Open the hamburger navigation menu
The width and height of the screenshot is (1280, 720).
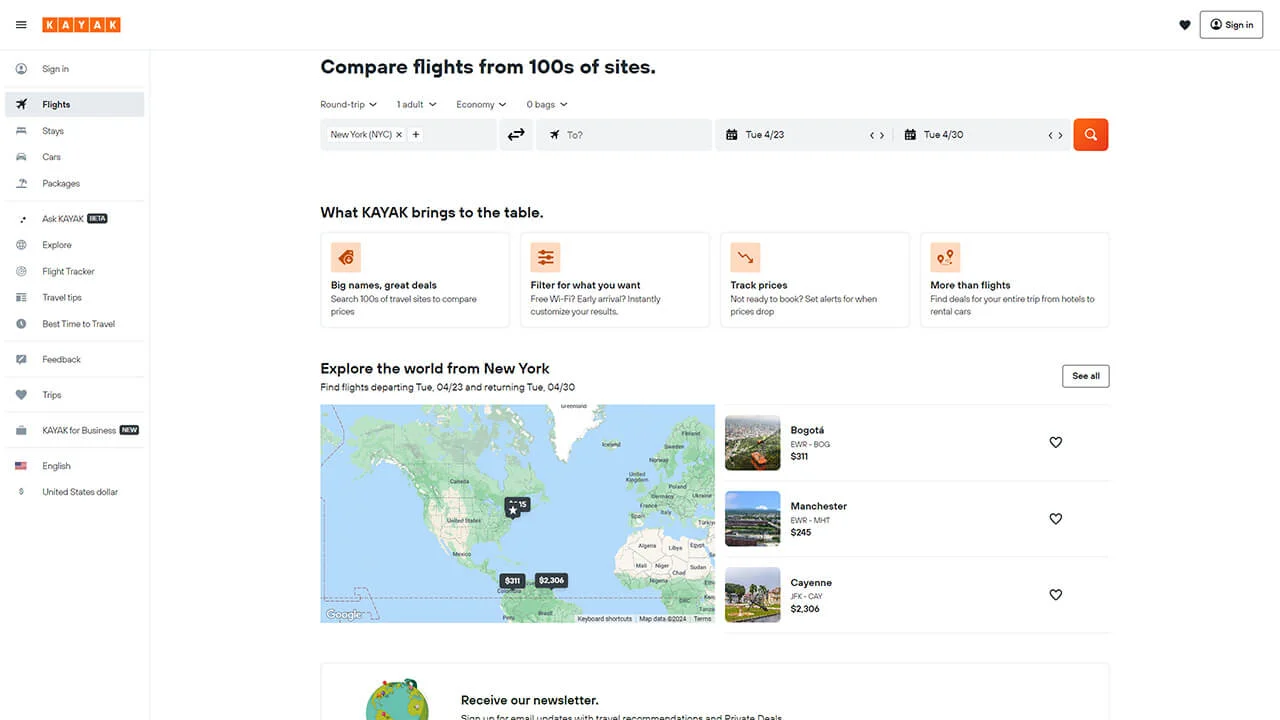point(21,25)
